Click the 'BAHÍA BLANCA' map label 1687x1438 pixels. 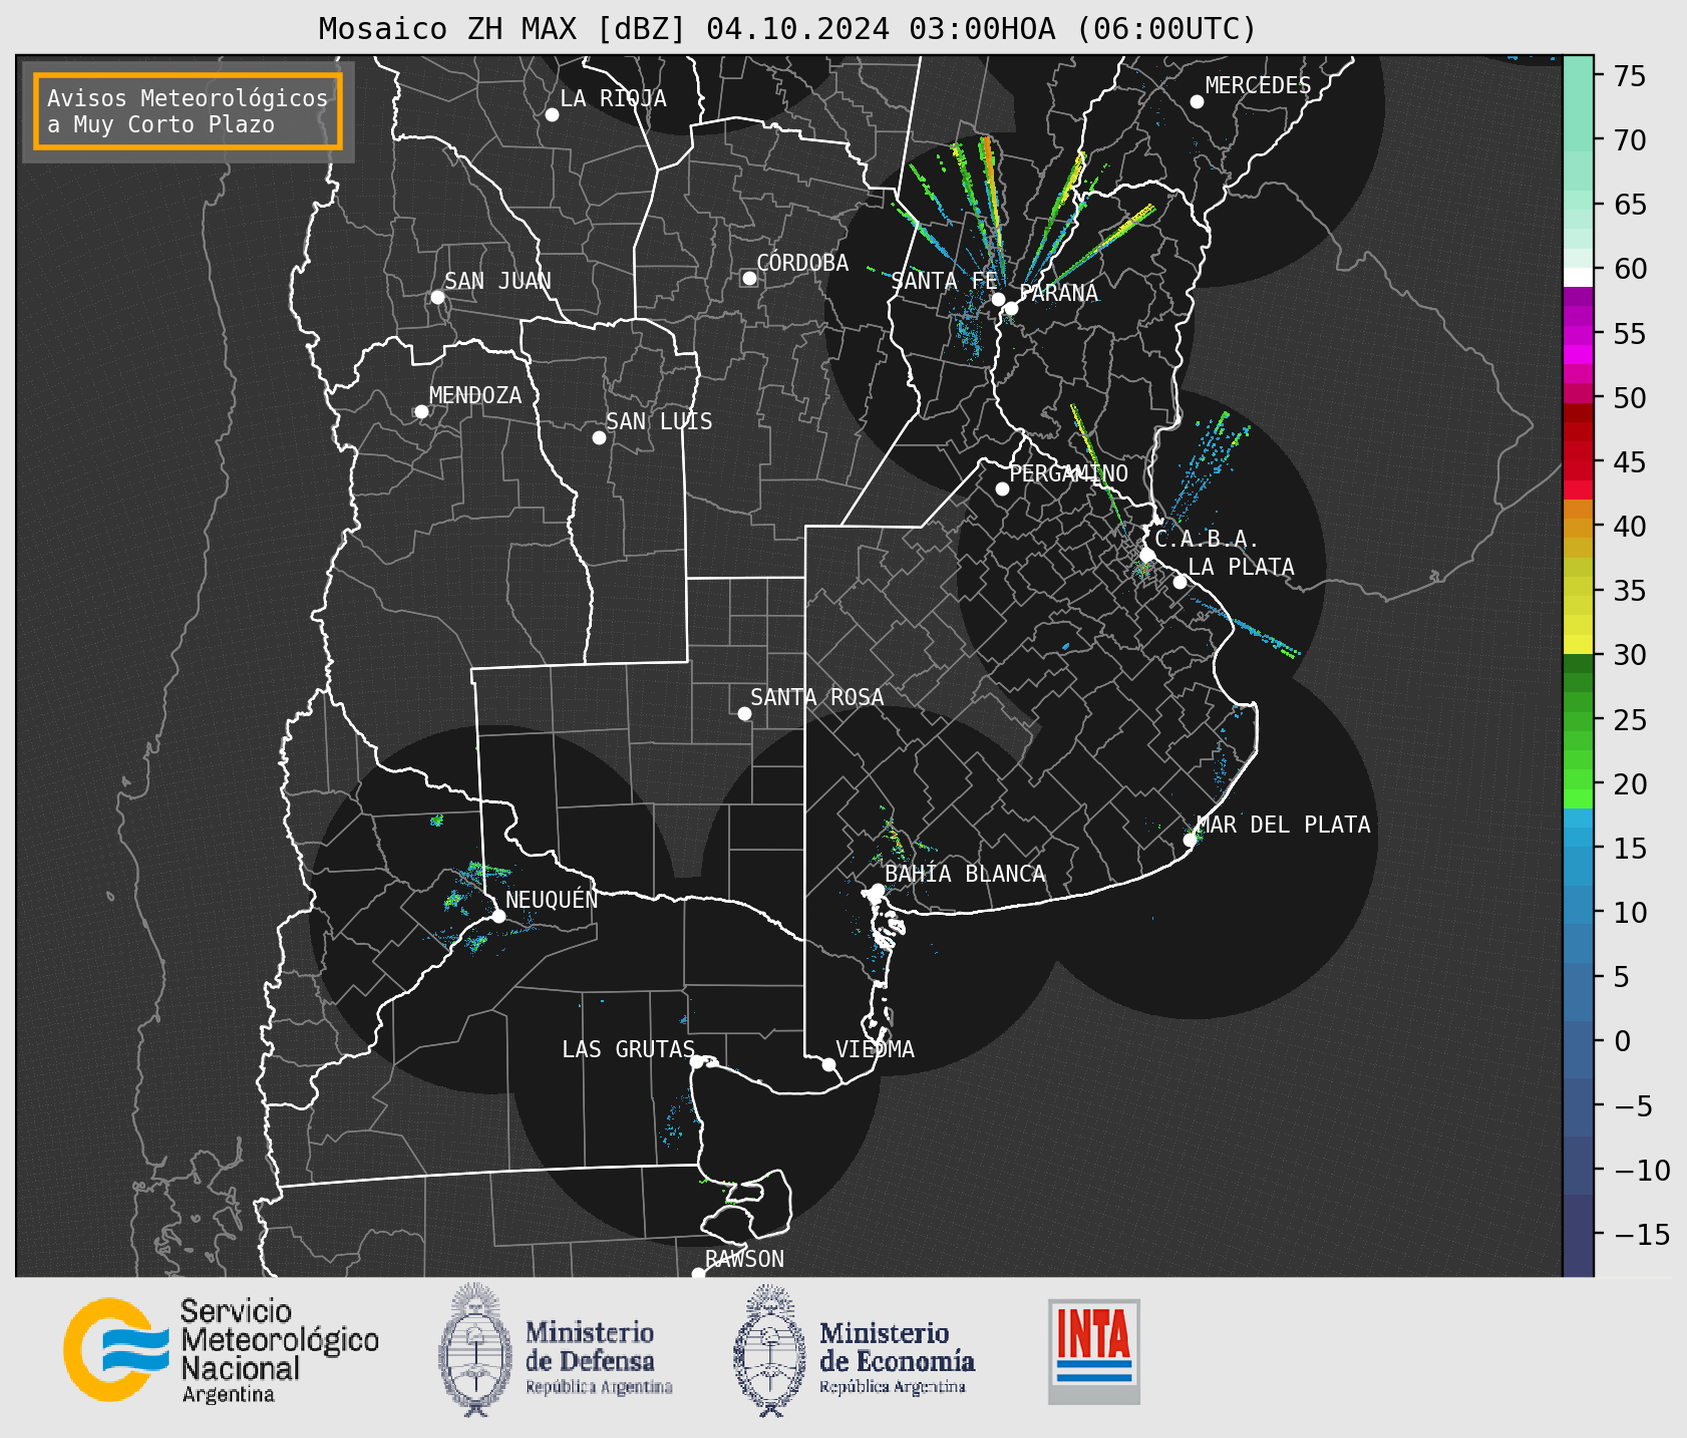965,874
